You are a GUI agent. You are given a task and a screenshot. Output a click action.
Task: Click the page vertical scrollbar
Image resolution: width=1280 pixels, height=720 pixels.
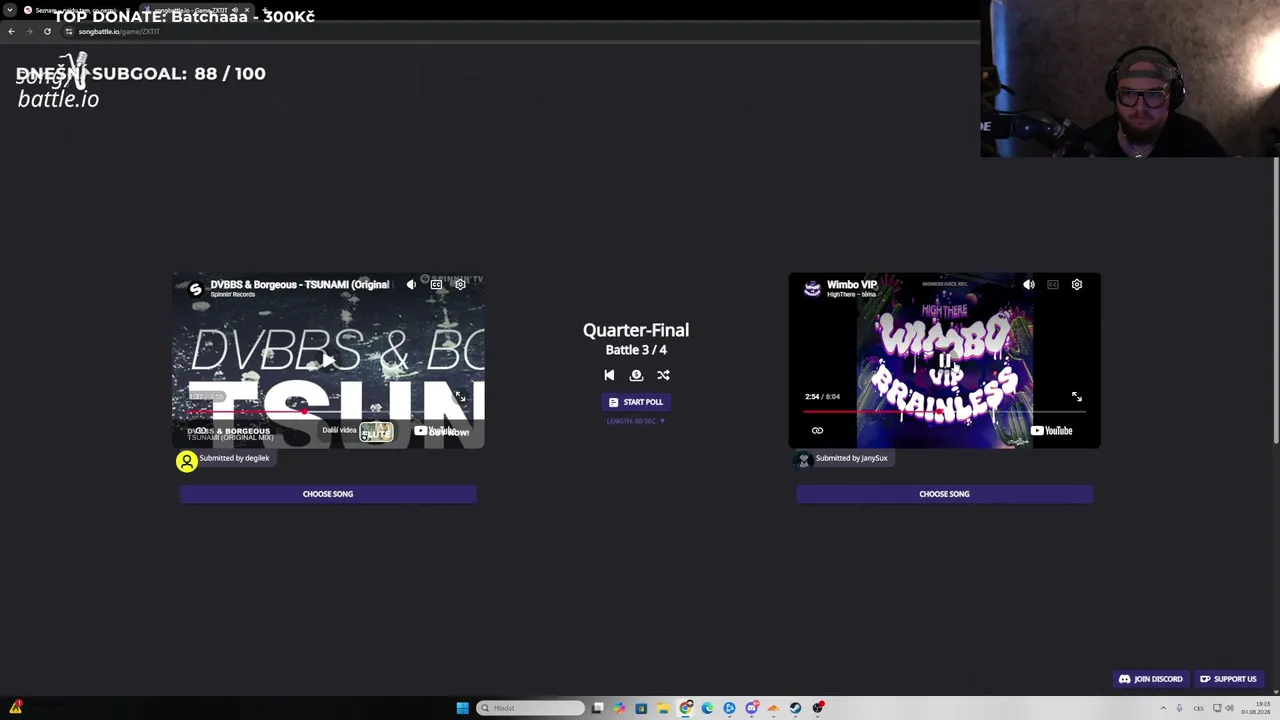[x=1276, y=300]
